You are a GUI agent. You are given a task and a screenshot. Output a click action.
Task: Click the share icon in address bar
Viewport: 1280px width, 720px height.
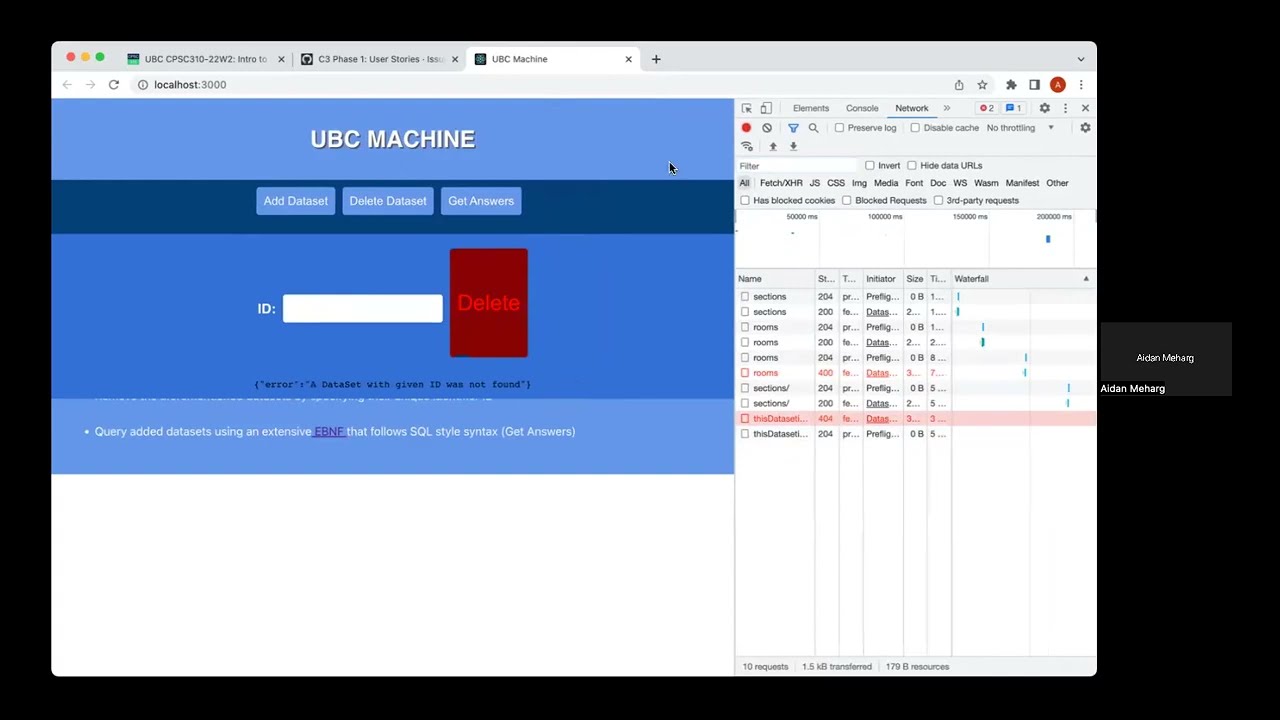pos(959,85)
